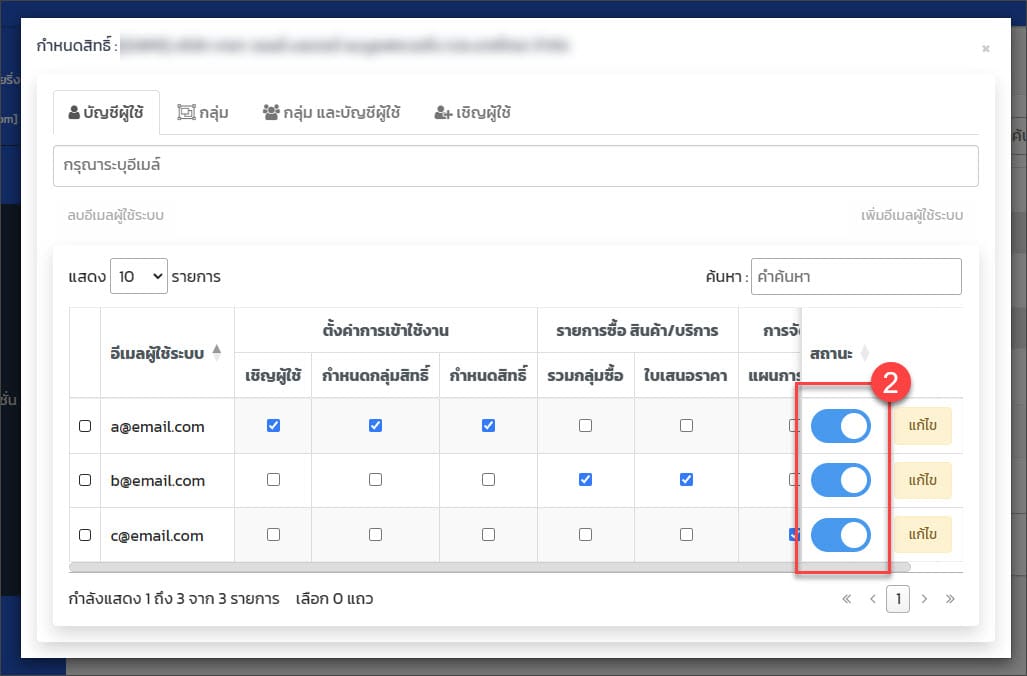Disable status switch for b@email.com
The height and width of the screenshot is (676, 1027).
[x=840, y=480]
